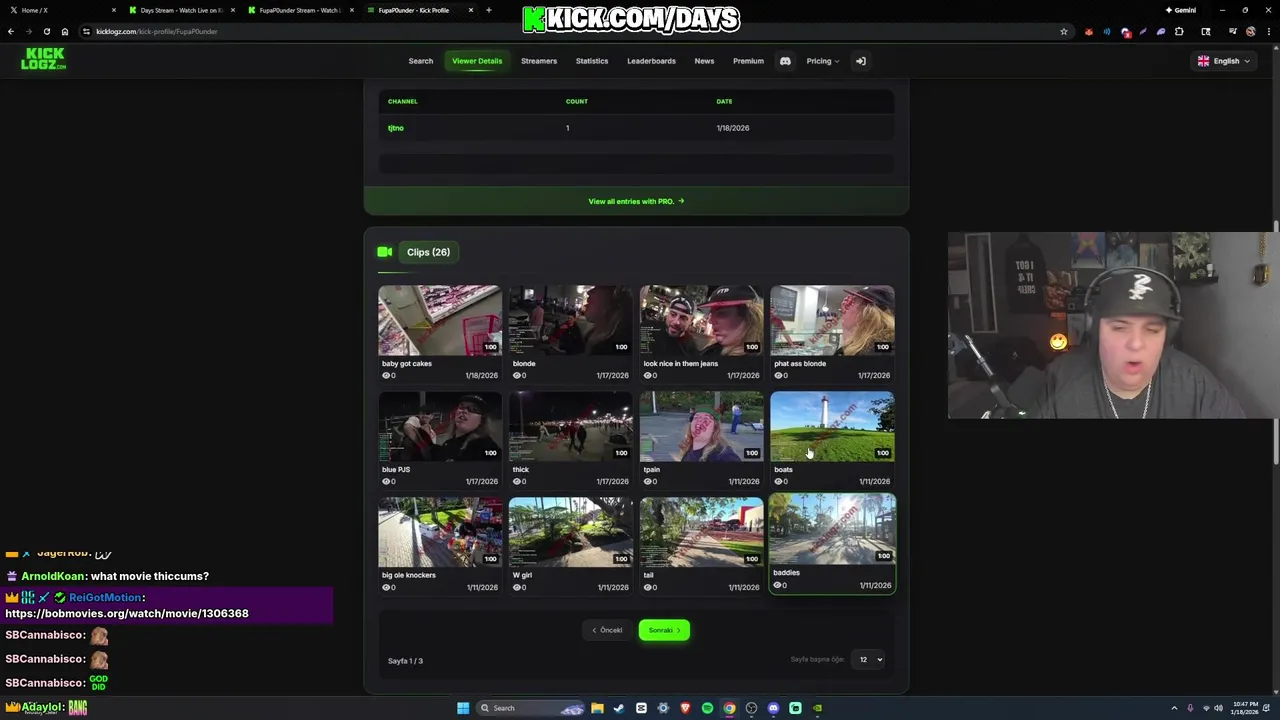
Task: Reload the page
Action: click(46, 31)
